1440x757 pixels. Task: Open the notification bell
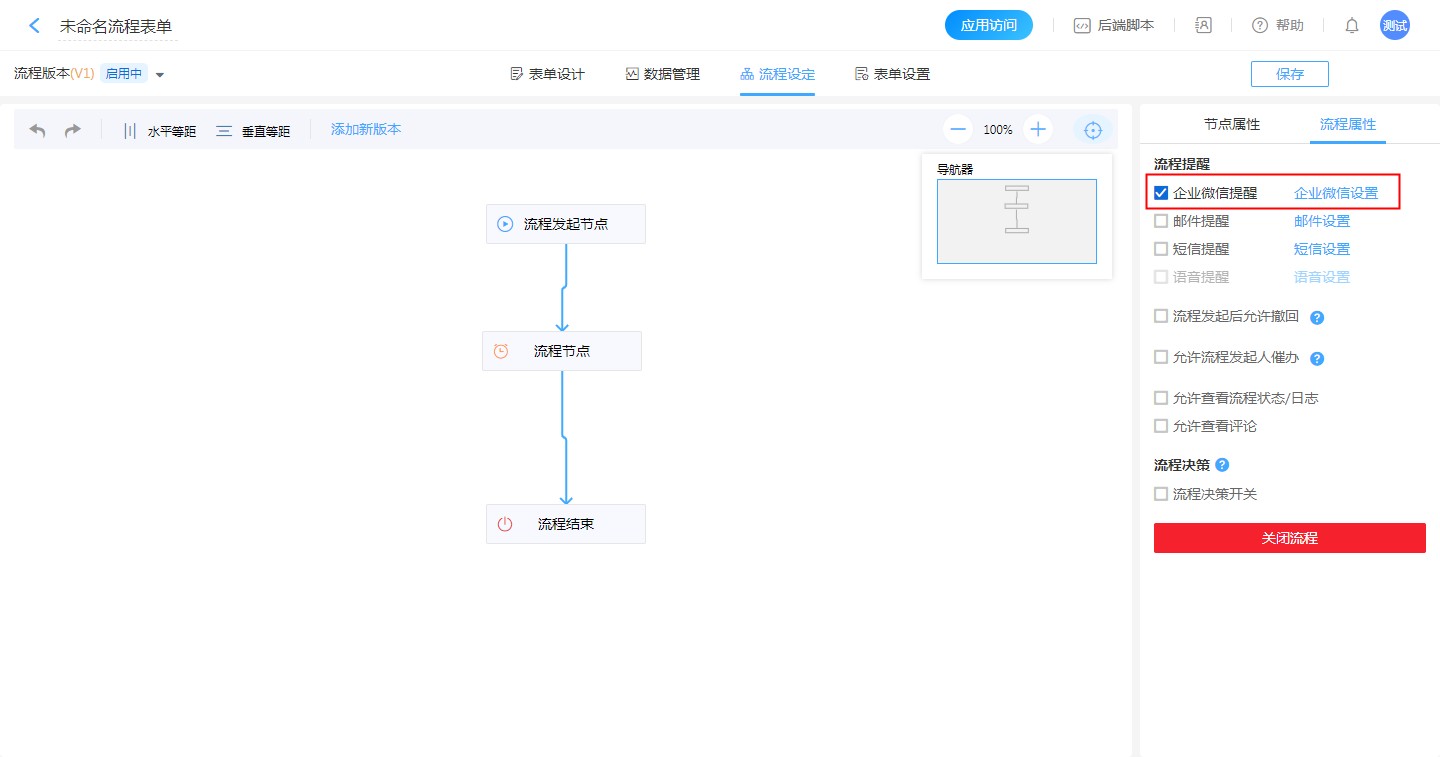(1352, 26)
